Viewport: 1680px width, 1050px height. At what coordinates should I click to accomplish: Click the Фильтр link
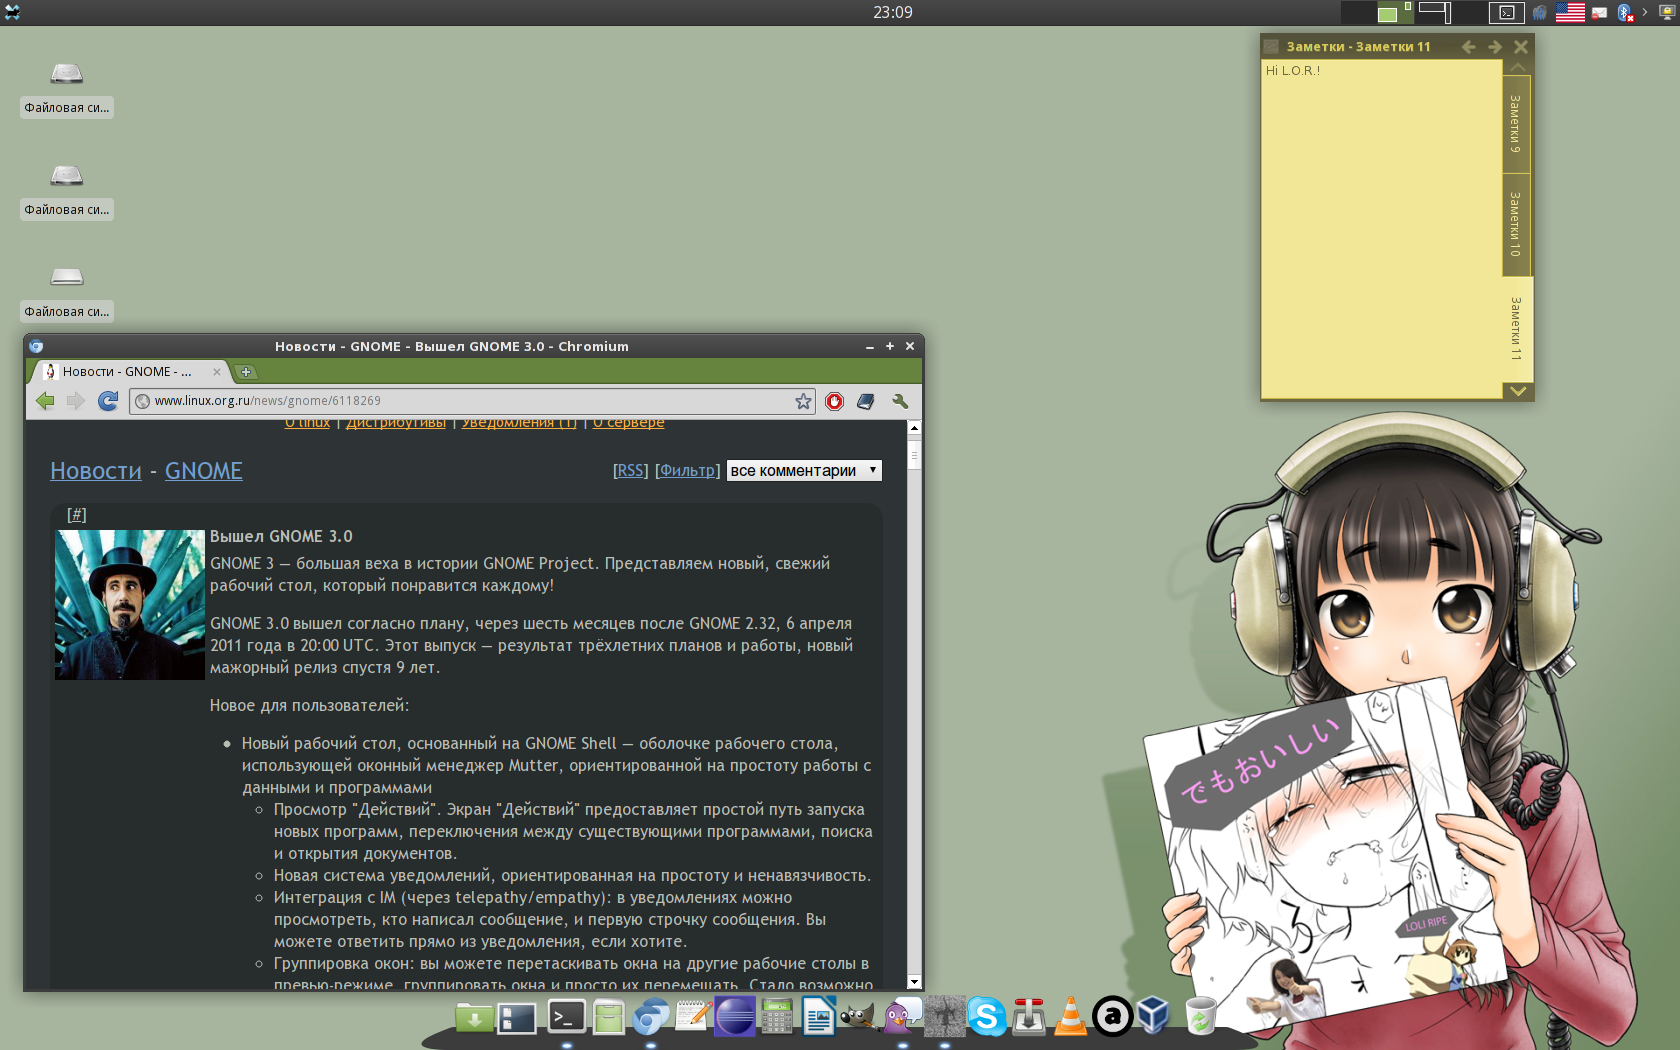tap(687, 470)
